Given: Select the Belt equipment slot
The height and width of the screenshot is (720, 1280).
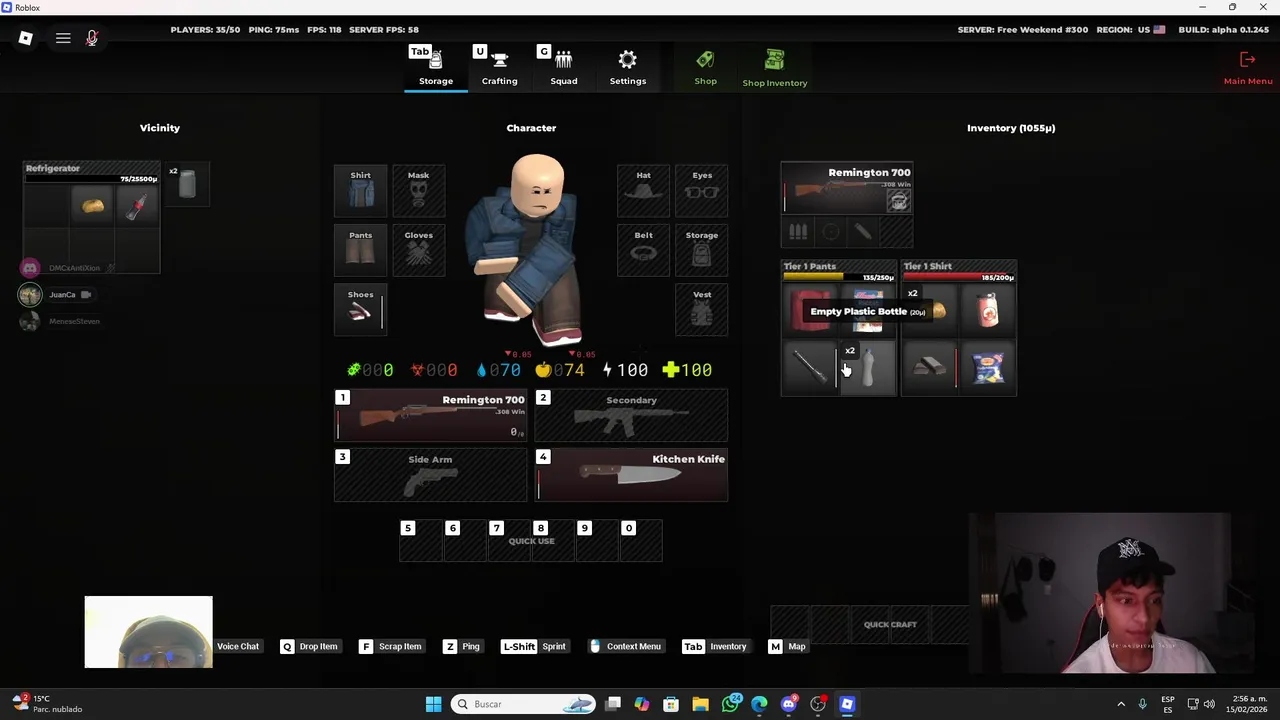Looking at the screenshot, I should click(643, 250).
